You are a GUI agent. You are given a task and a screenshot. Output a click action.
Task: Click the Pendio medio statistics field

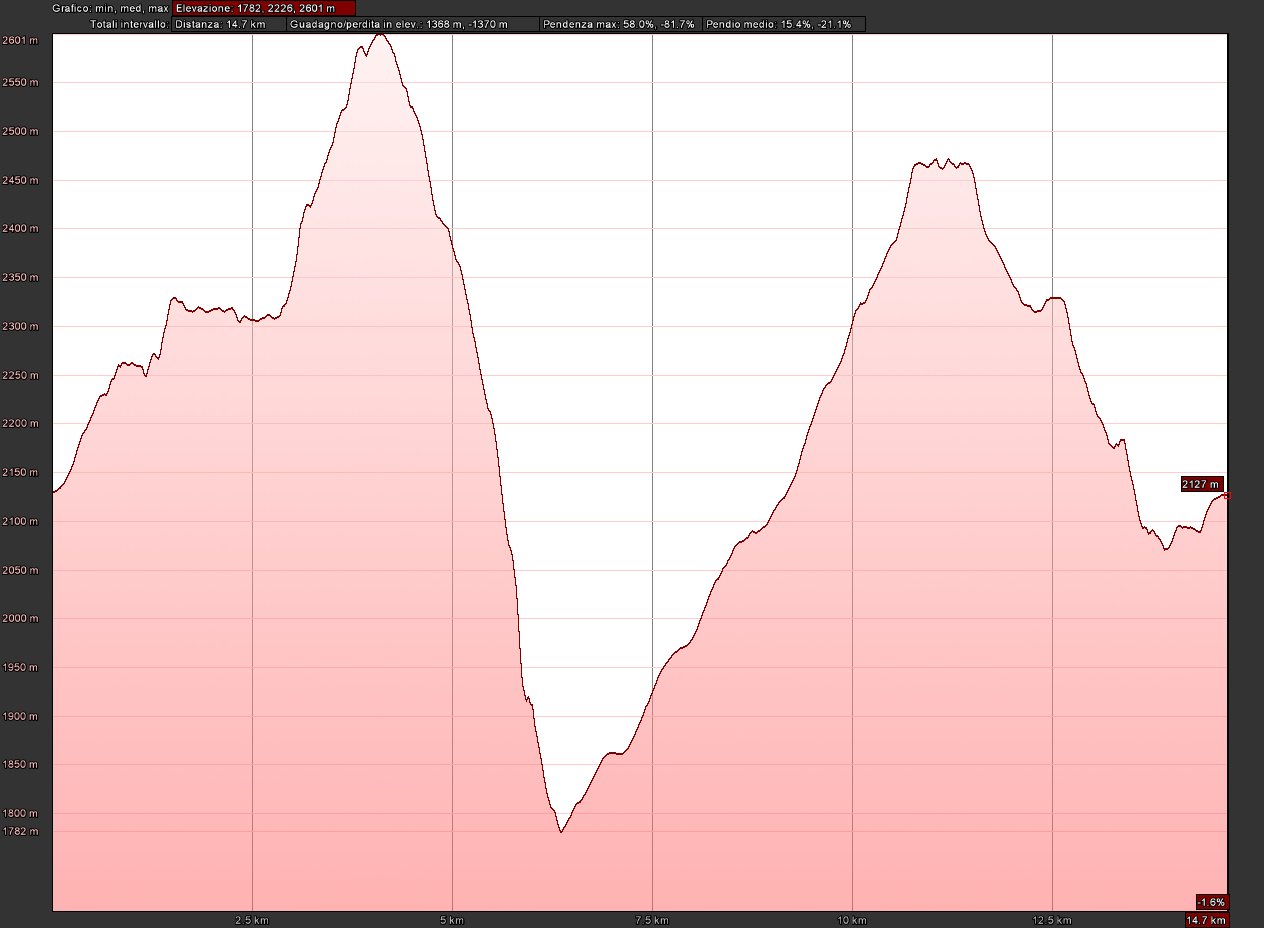click(783, 23)
